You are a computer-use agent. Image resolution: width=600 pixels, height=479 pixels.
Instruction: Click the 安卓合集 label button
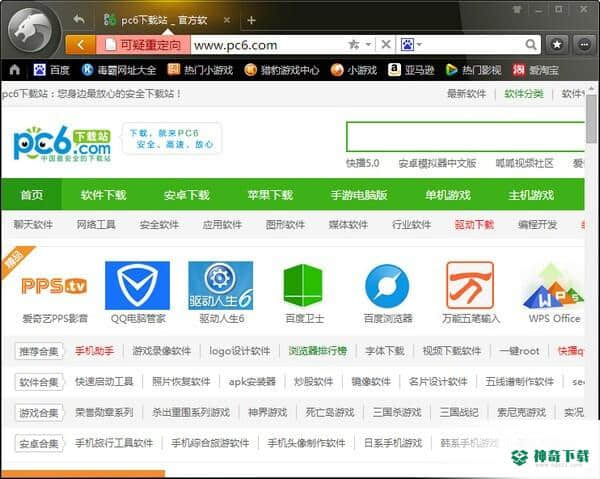coord(39,443)
